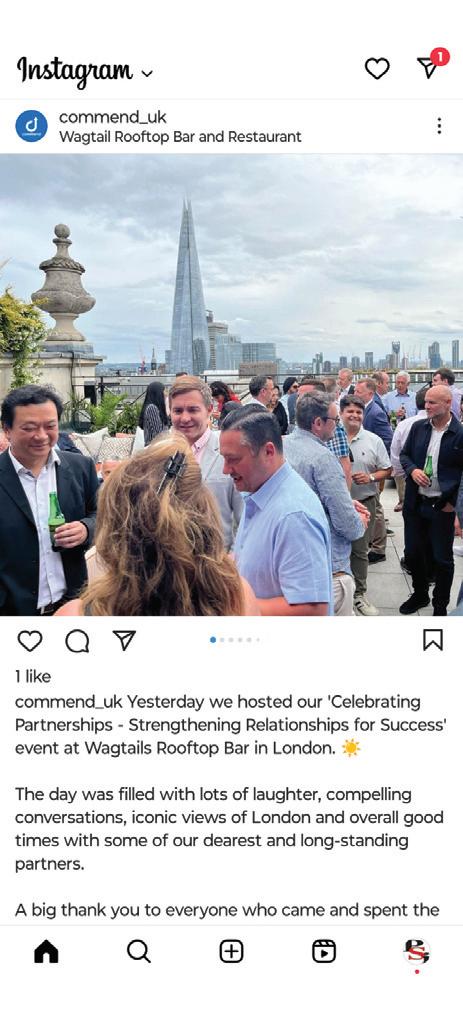
Task: Tap commend_uk username in the caption
Action: pos(69,702)
